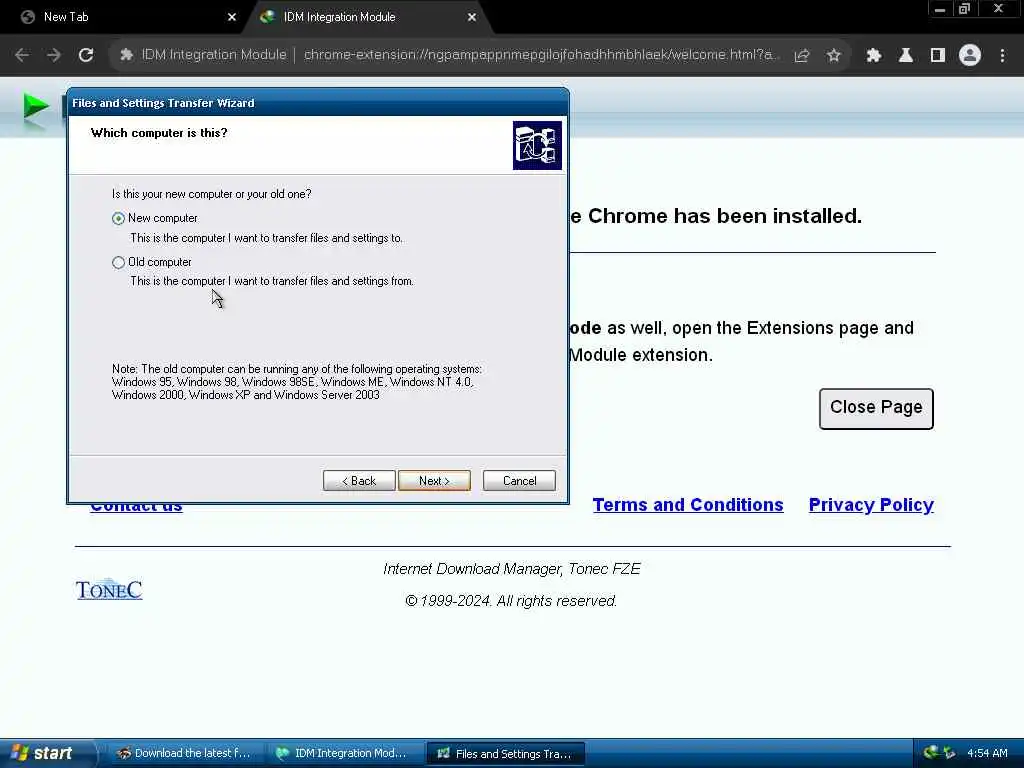The width and height of the screenshot is (1024, 768).
Task: Go back with the Back button
Action: click(359, 481)
